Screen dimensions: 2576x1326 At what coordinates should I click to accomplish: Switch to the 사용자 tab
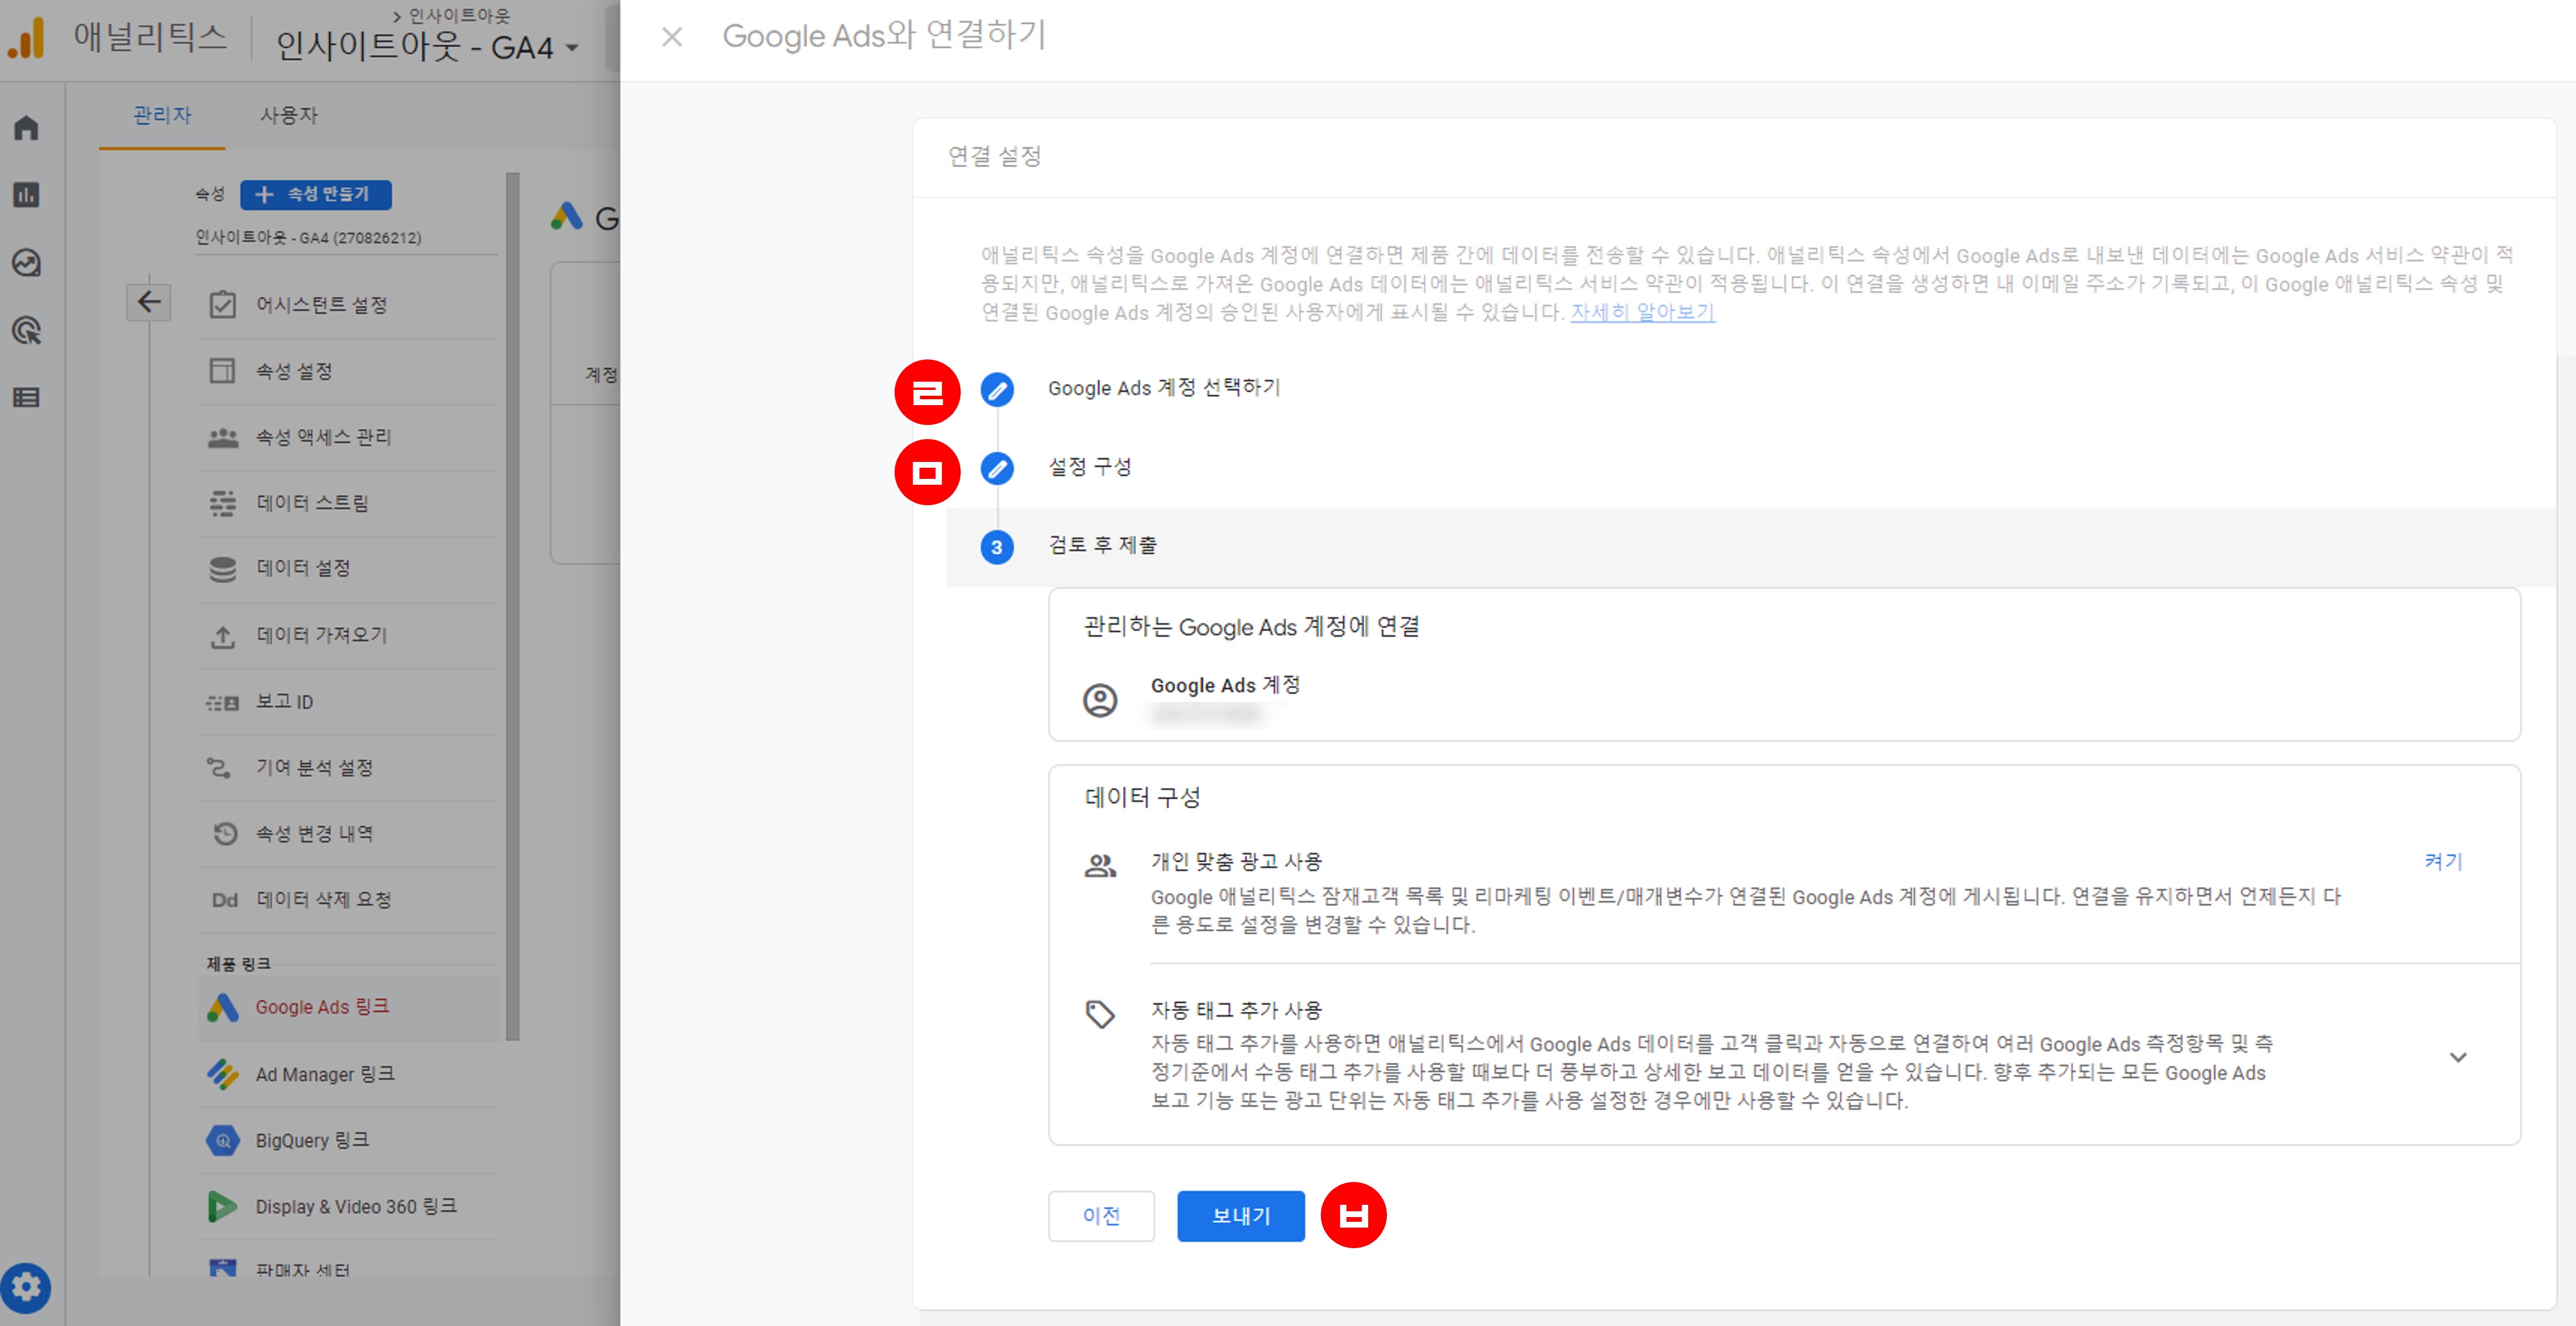(289, 115)
